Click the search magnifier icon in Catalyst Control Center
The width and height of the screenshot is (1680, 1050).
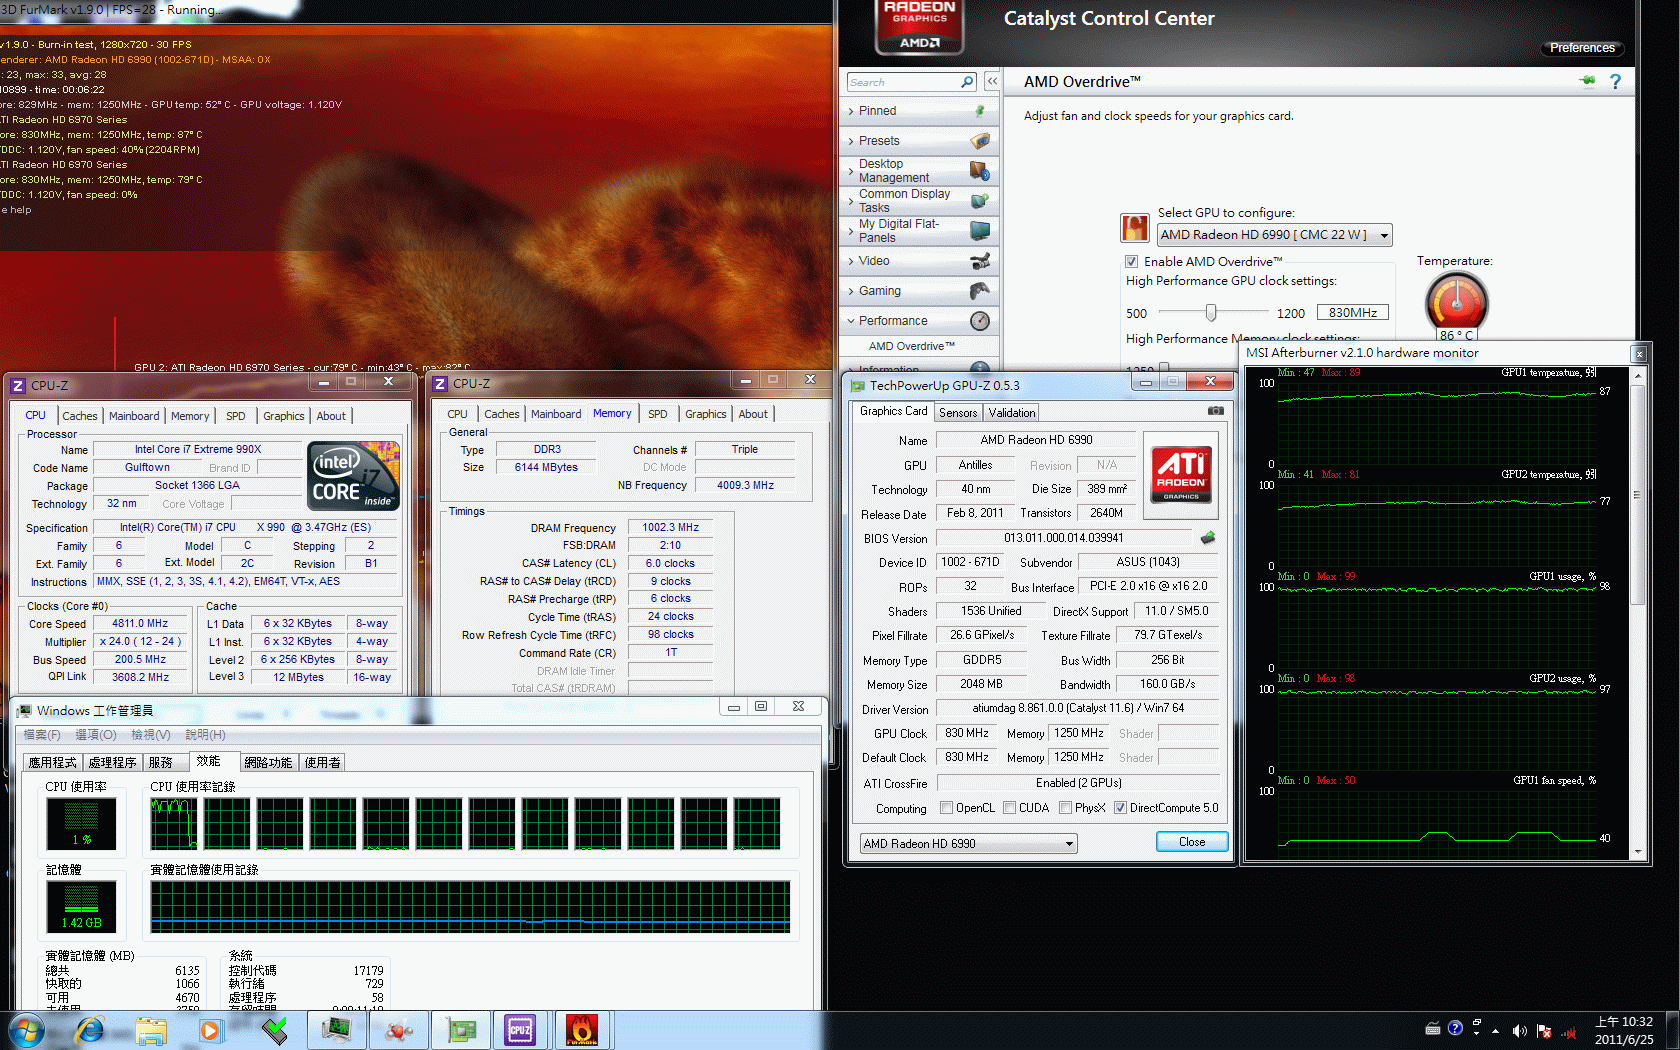[967, 82]
